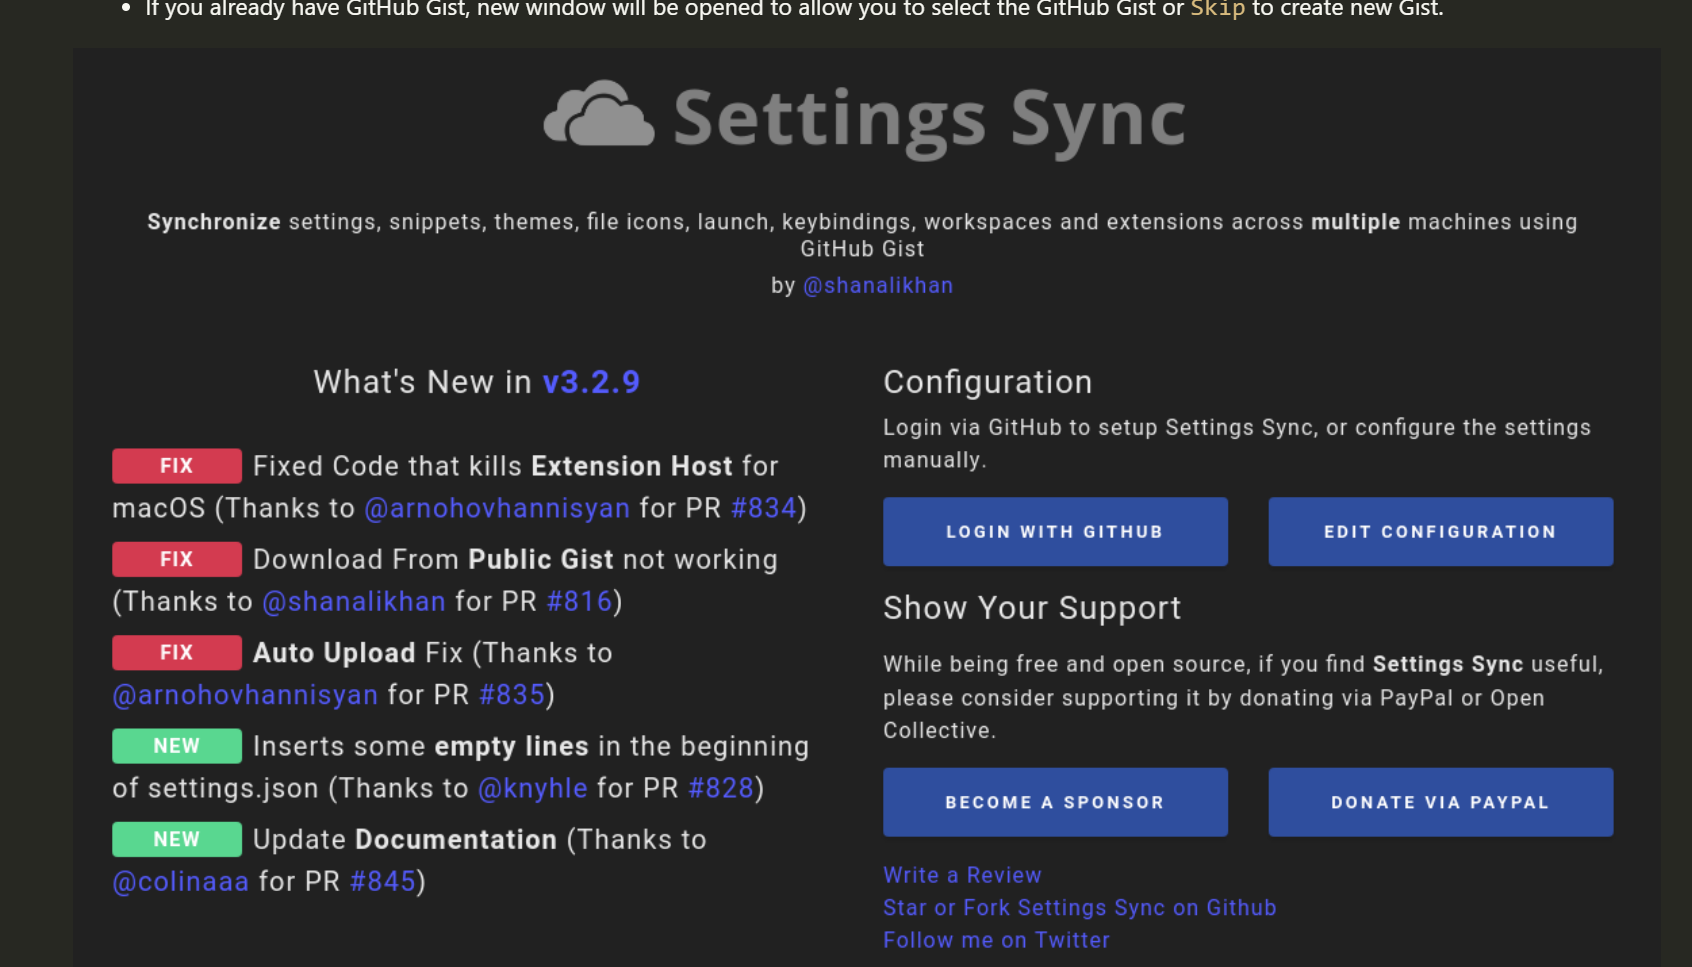Open Edit Configuration

click(1440, 531)
